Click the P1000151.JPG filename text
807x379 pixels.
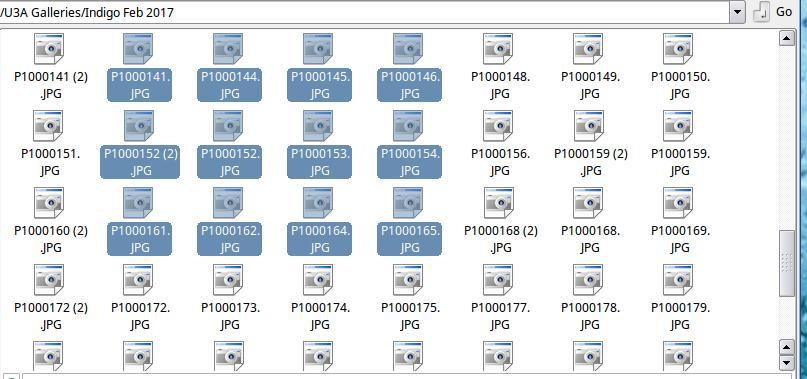coord(50,162)
